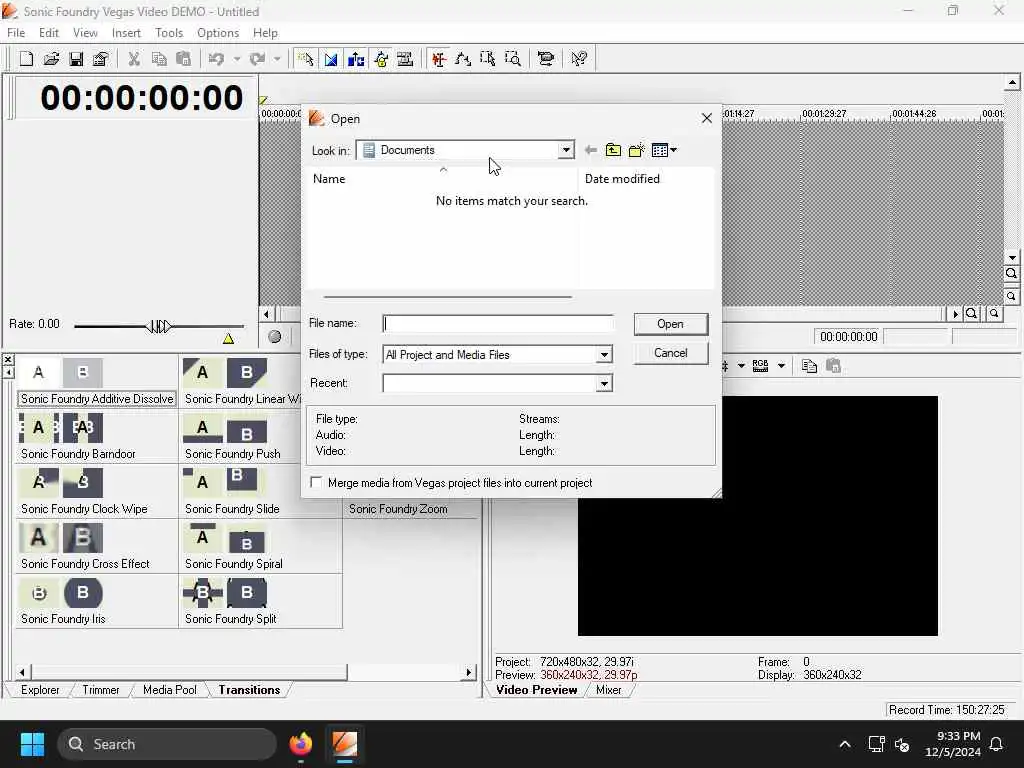Open the Recent folders dropdown
The image size is (1024, 768).
[x=604, y=383]
